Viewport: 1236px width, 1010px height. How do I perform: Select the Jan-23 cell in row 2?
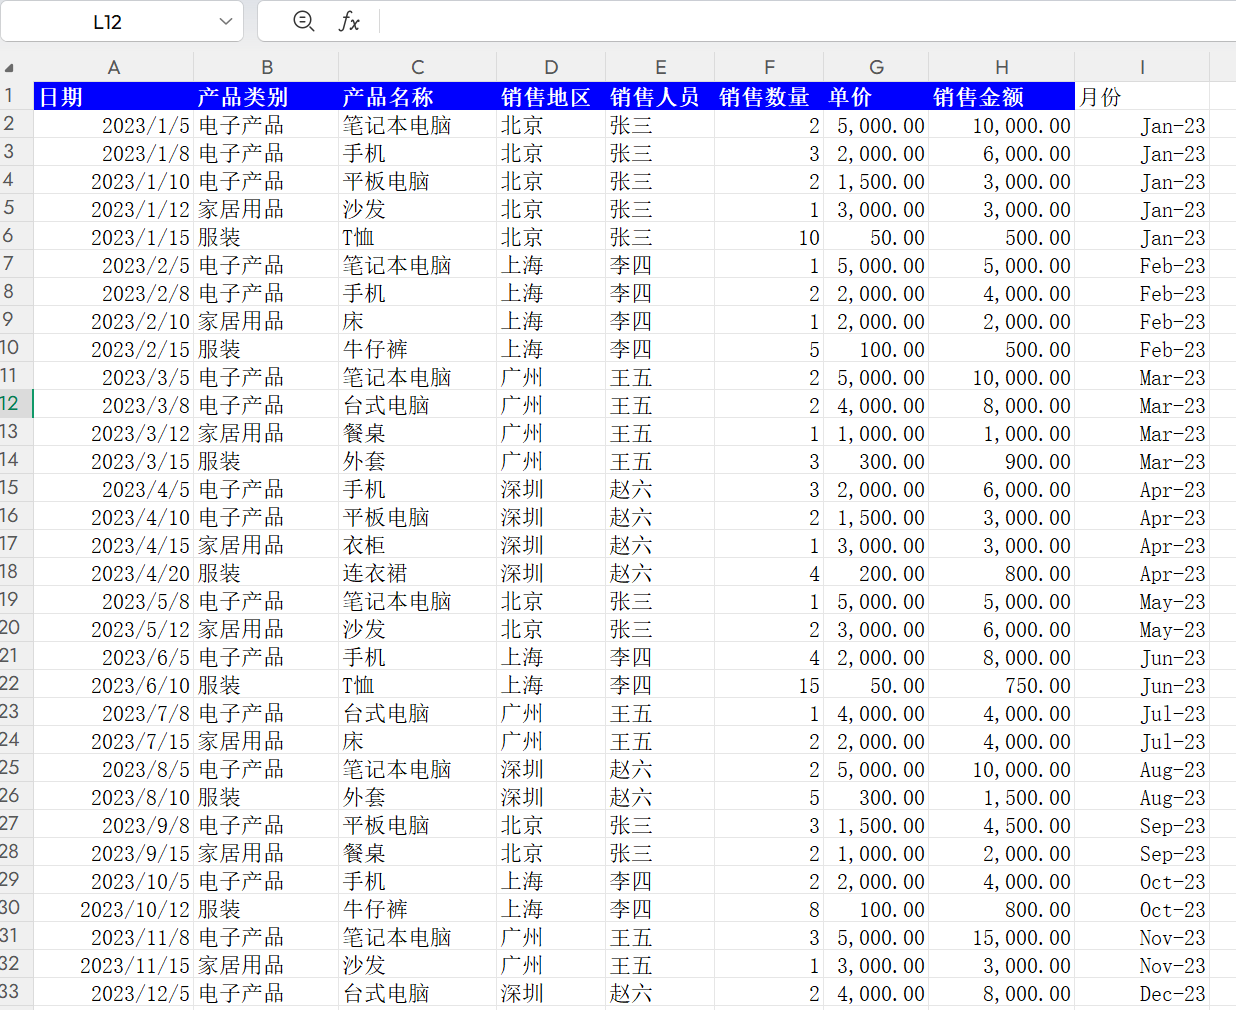click(1142, 125)
